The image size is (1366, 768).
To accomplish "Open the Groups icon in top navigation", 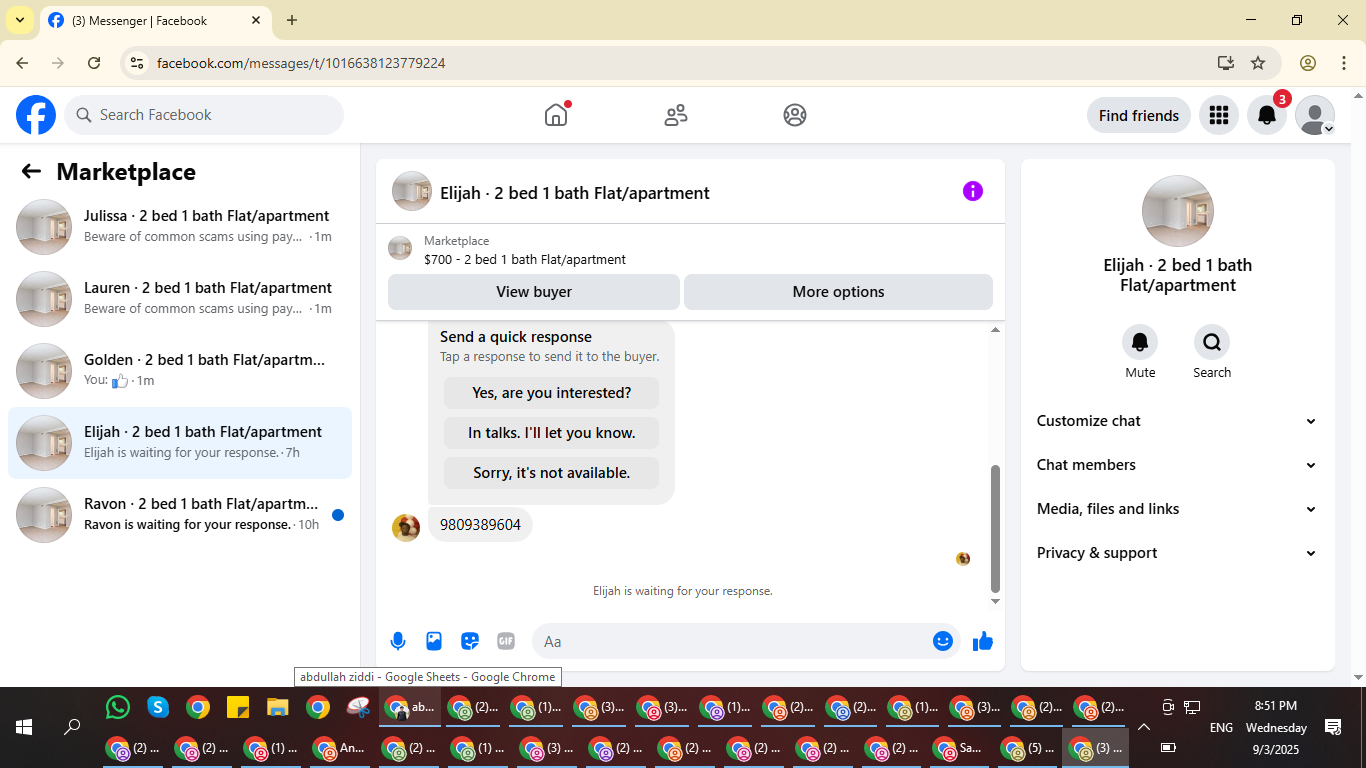I will (795, 115).
